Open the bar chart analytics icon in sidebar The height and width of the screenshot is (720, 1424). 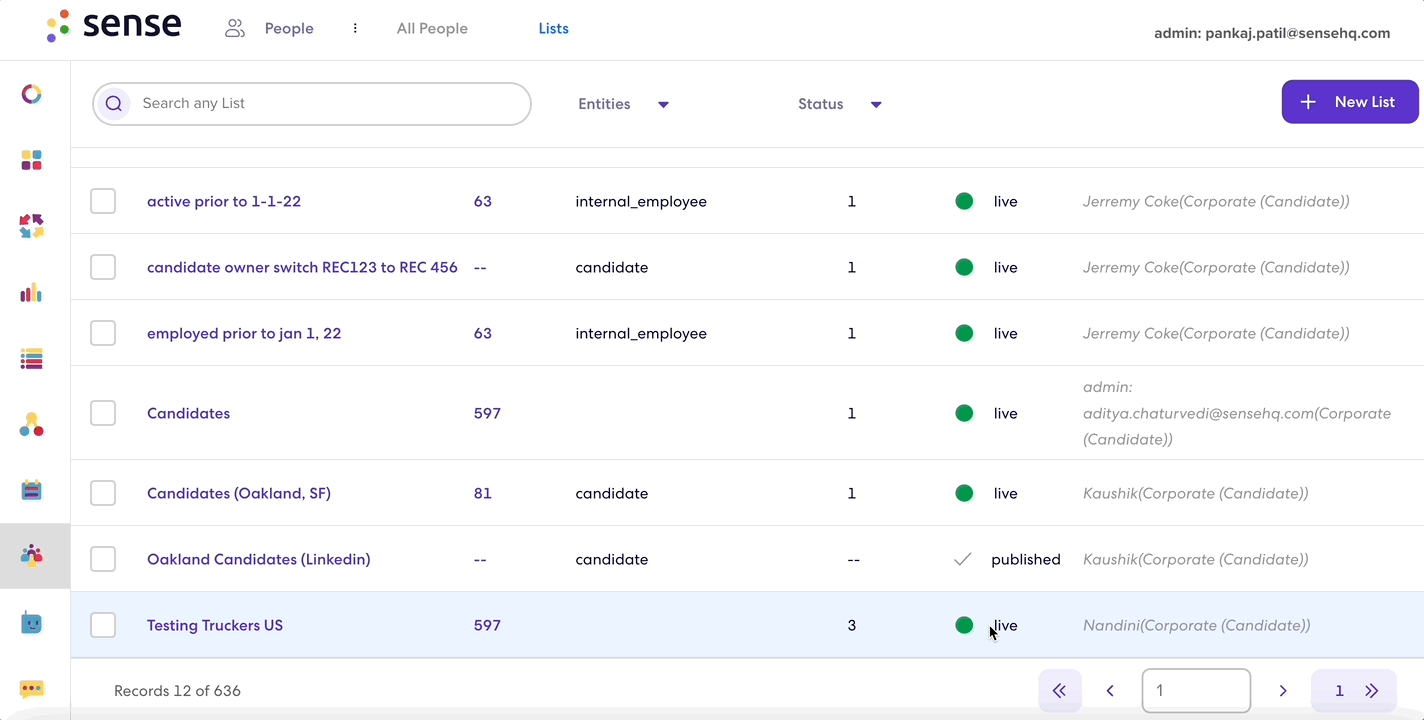pos(32,292)
